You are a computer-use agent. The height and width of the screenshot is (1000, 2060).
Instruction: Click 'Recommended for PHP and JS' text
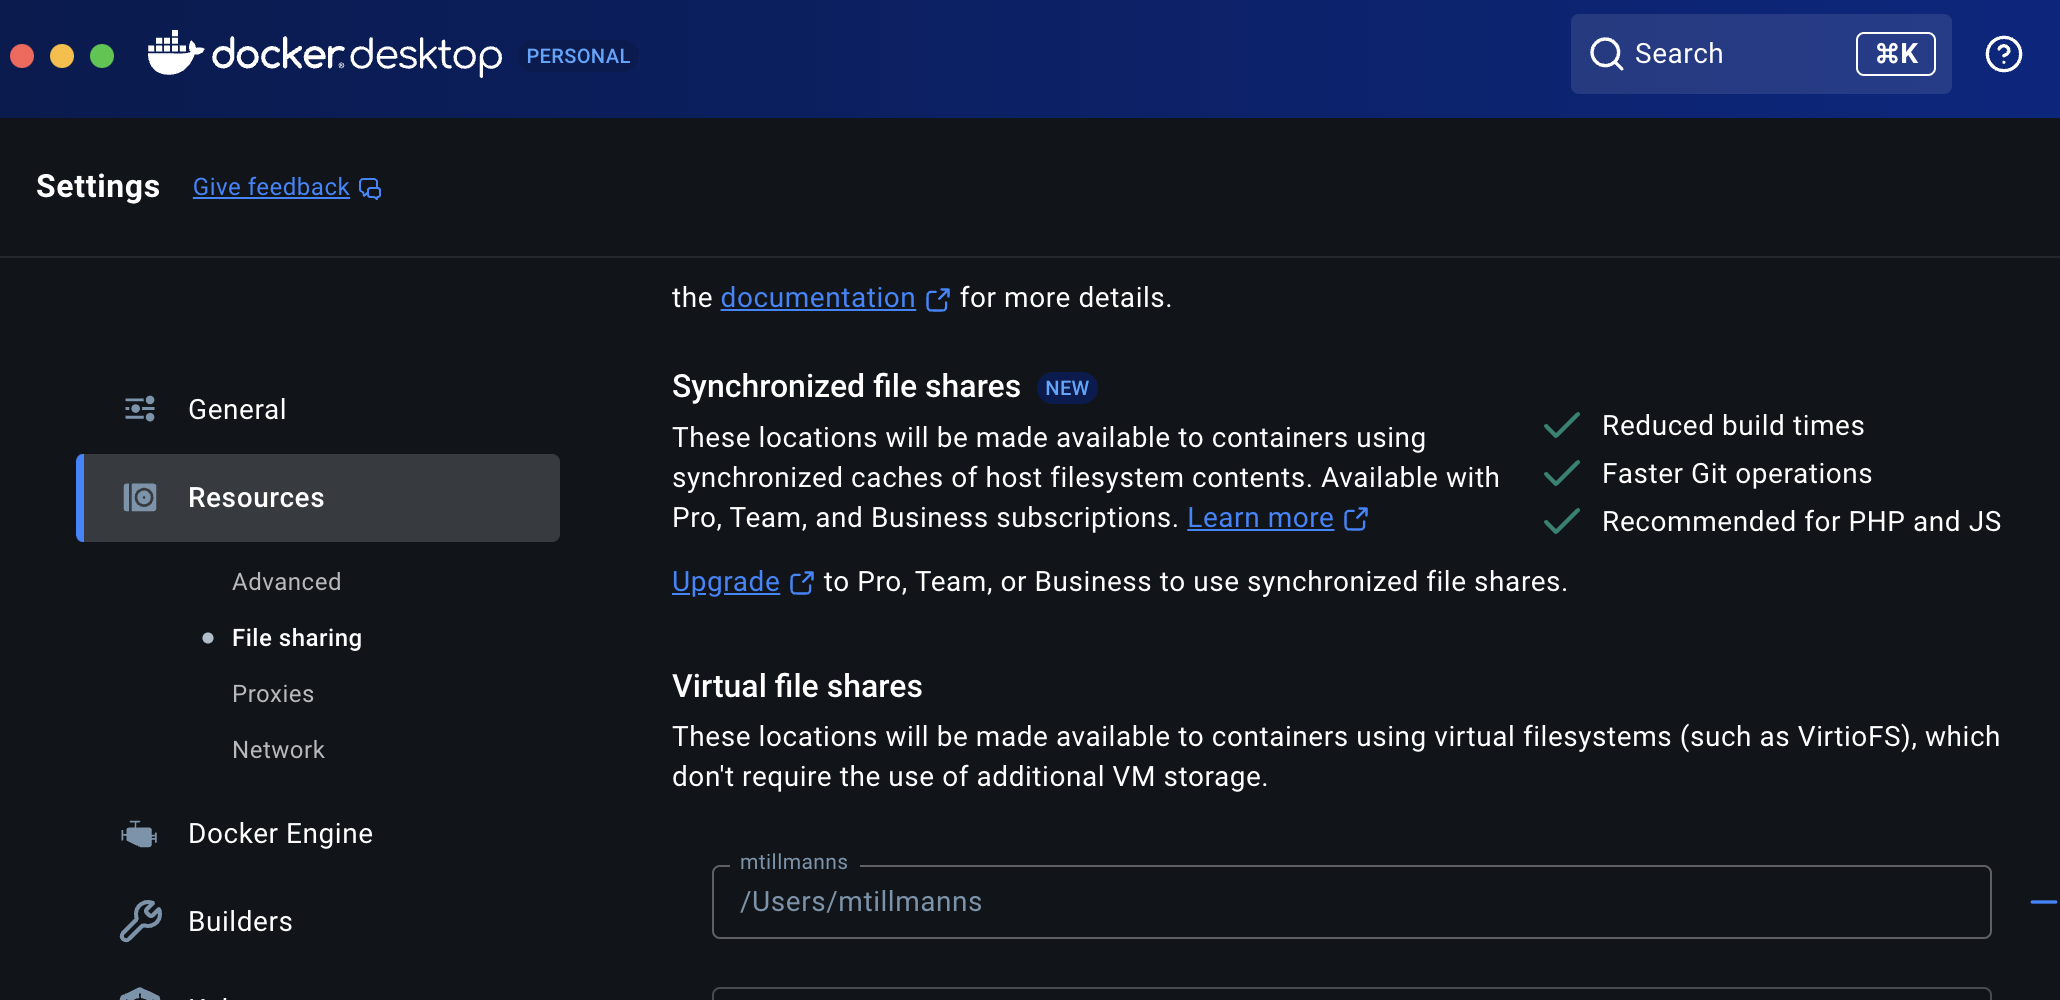click(1801, 522)
